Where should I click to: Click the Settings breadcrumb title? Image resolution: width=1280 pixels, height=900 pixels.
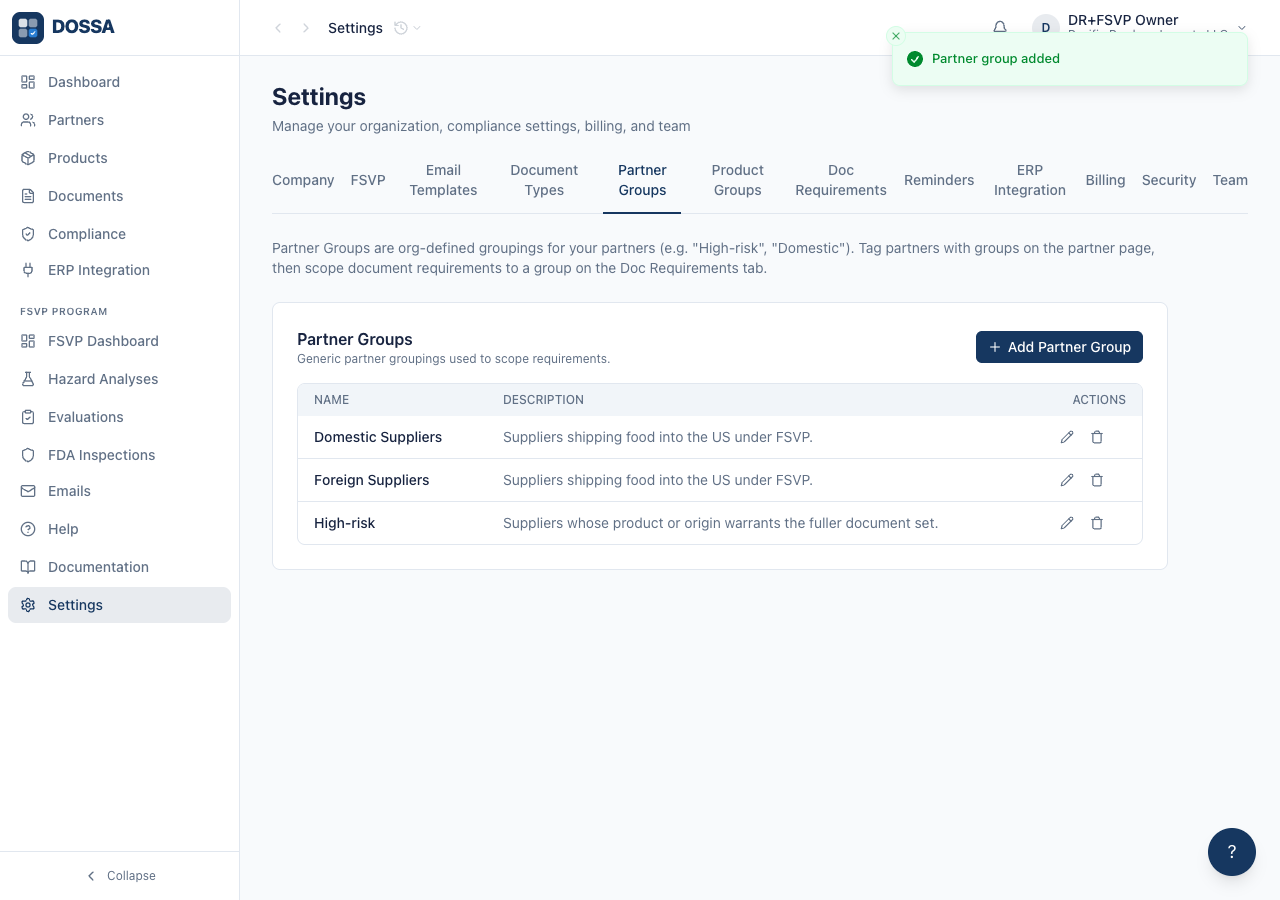tap(355, 28)
